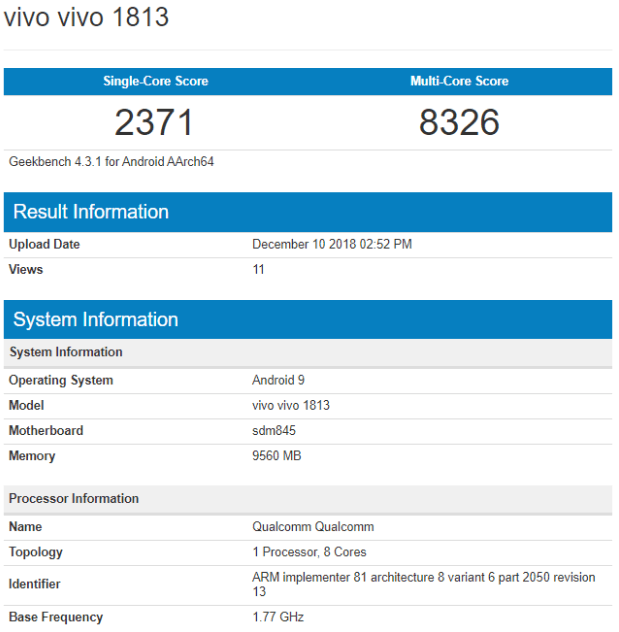Click the single-core value 2371
619x632 pixels.
pyautogui.click(x=154, y=122)
